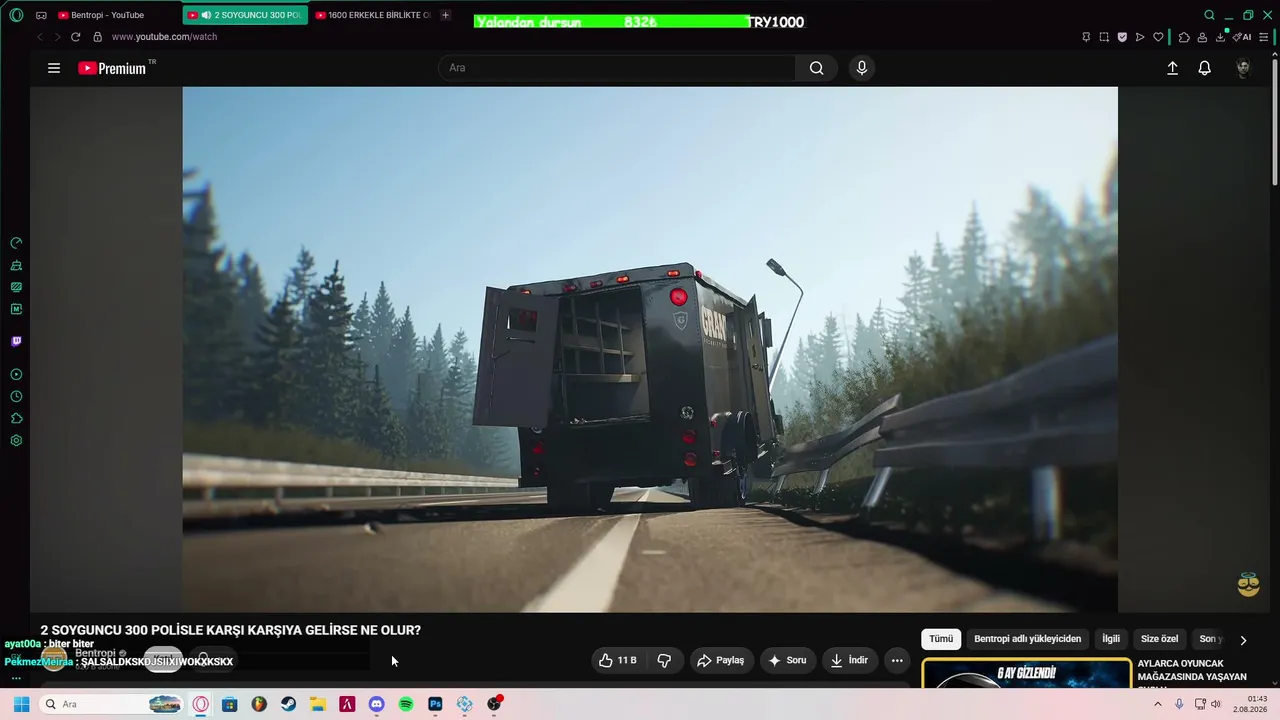
Task: Open Spotify from the taskbar
Action: pyautogui.click(x=406, y=704)
